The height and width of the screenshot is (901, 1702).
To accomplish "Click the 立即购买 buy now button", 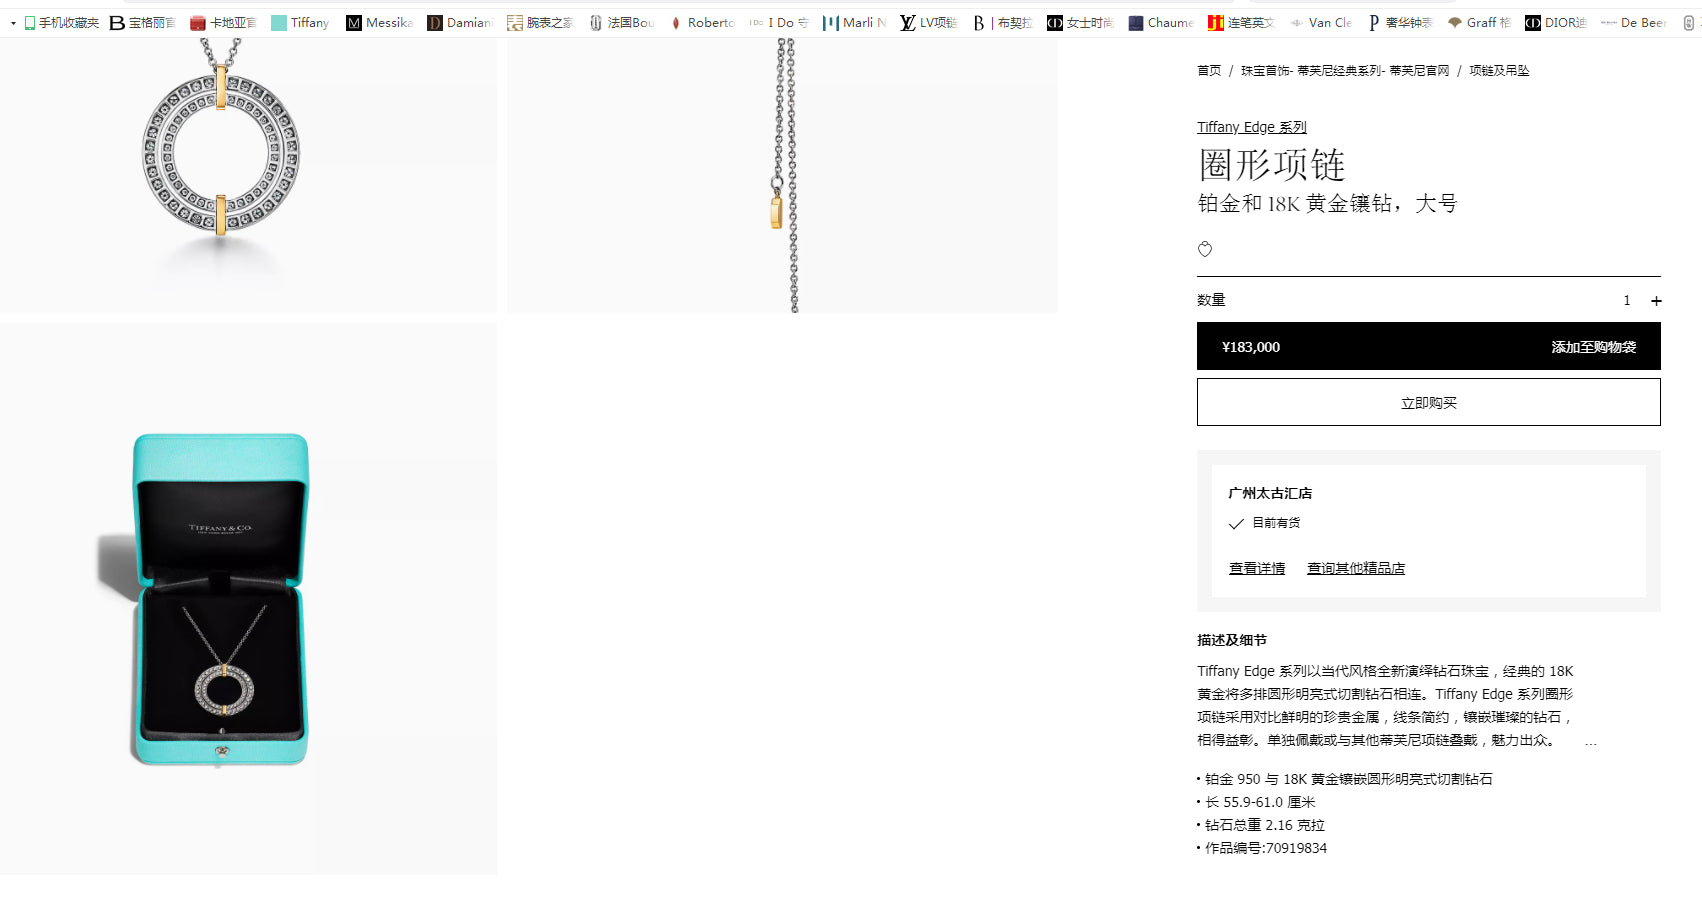I will 1429,402.
